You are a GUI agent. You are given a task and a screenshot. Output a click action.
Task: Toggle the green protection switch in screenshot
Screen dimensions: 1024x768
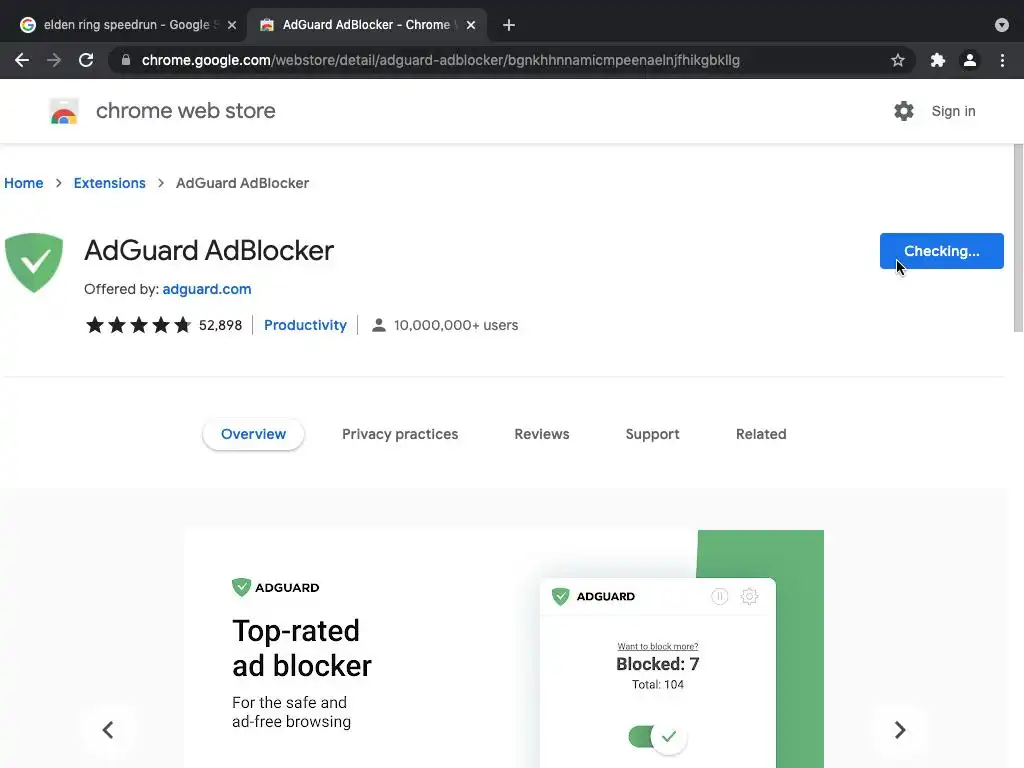657,737
